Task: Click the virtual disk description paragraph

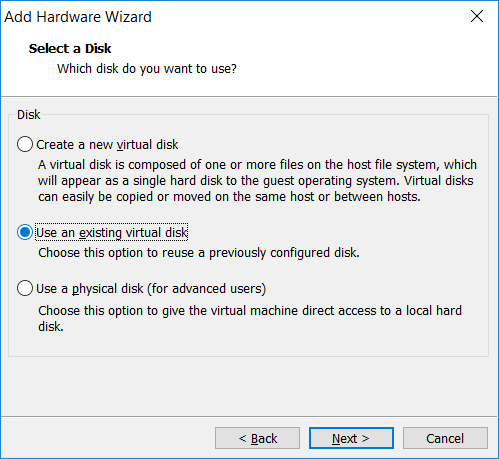Action: pos(257,181)
